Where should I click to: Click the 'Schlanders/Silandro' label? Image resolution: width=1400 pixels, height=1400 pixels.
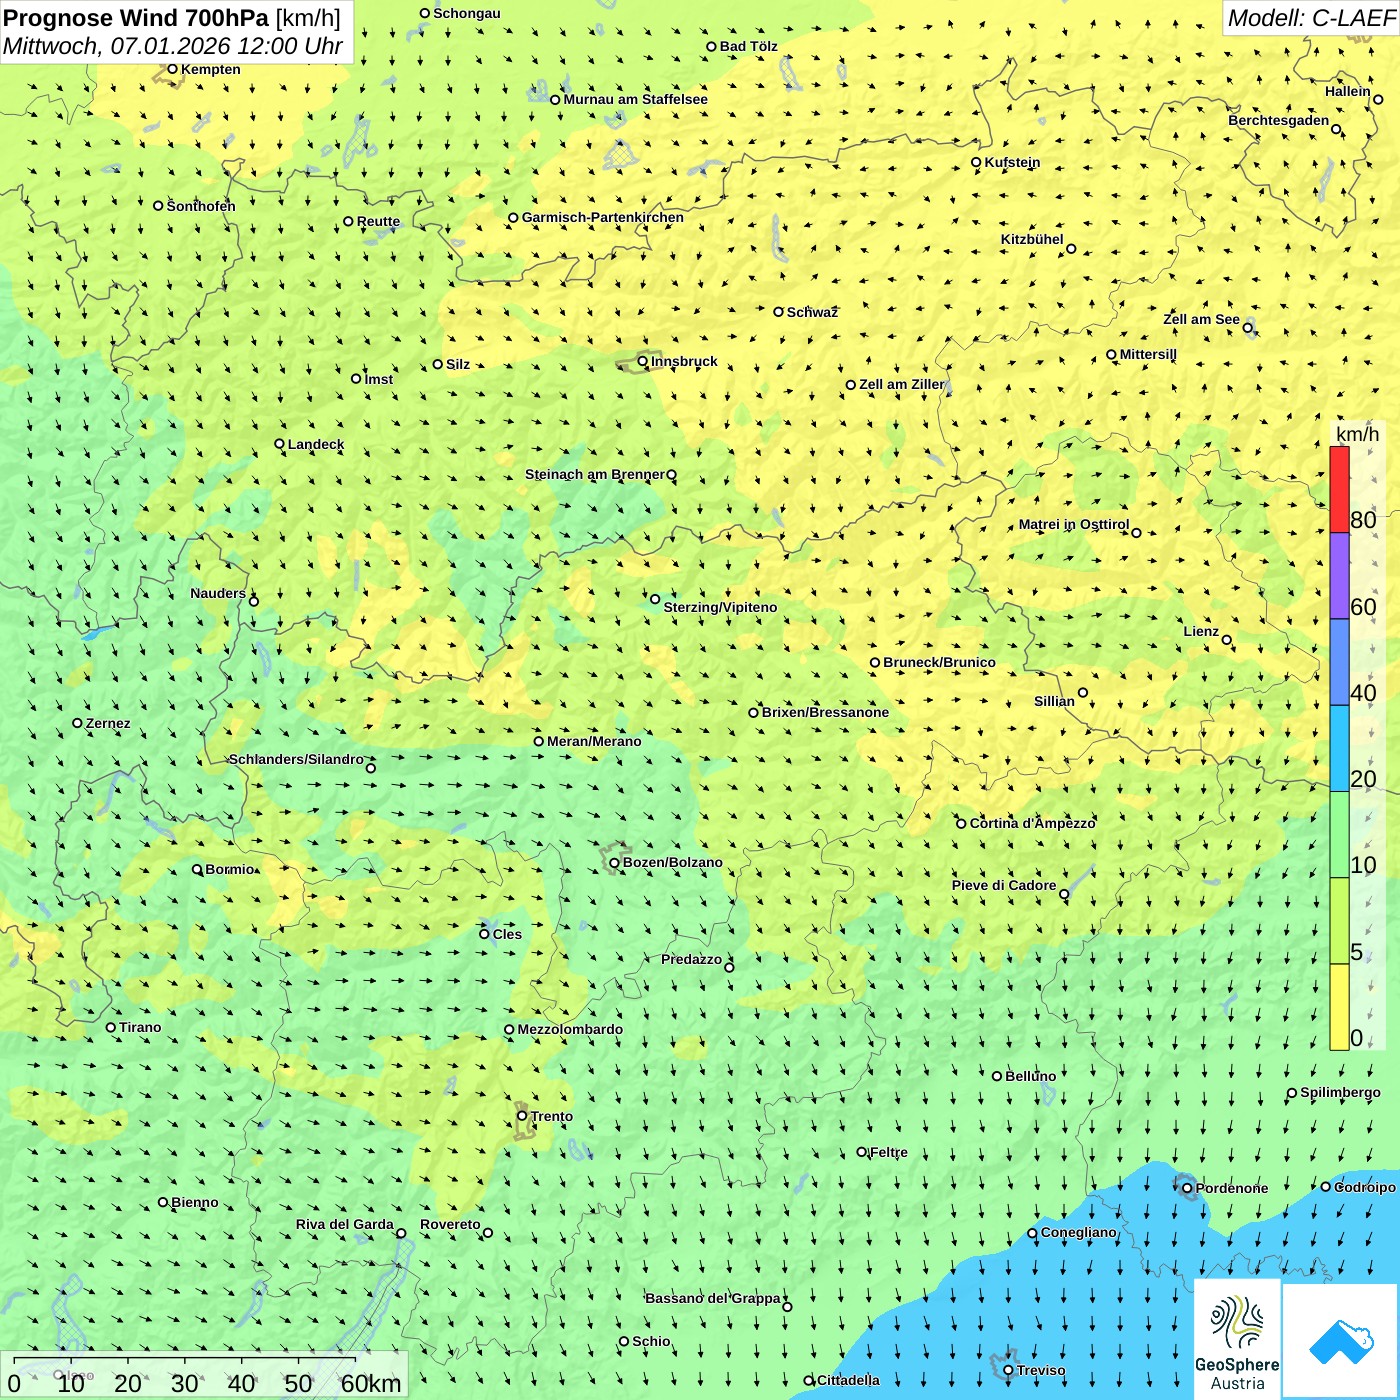pyautogui.click(x=296, y=759)
